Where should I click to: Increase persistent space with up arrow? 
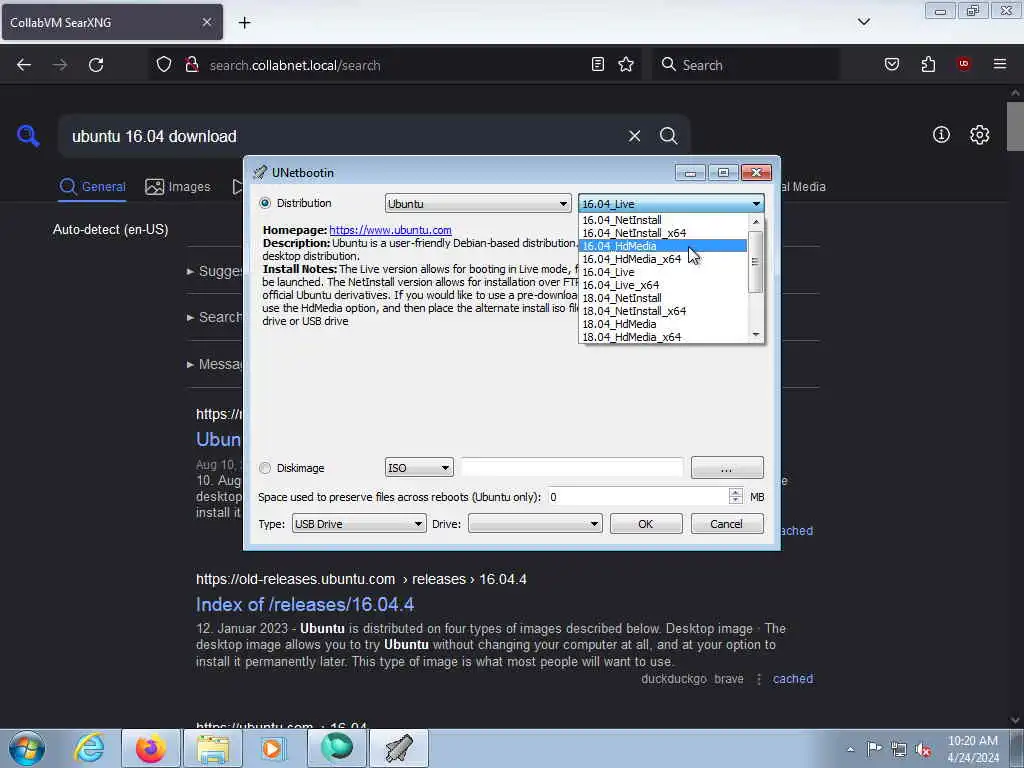coord(735,492)
